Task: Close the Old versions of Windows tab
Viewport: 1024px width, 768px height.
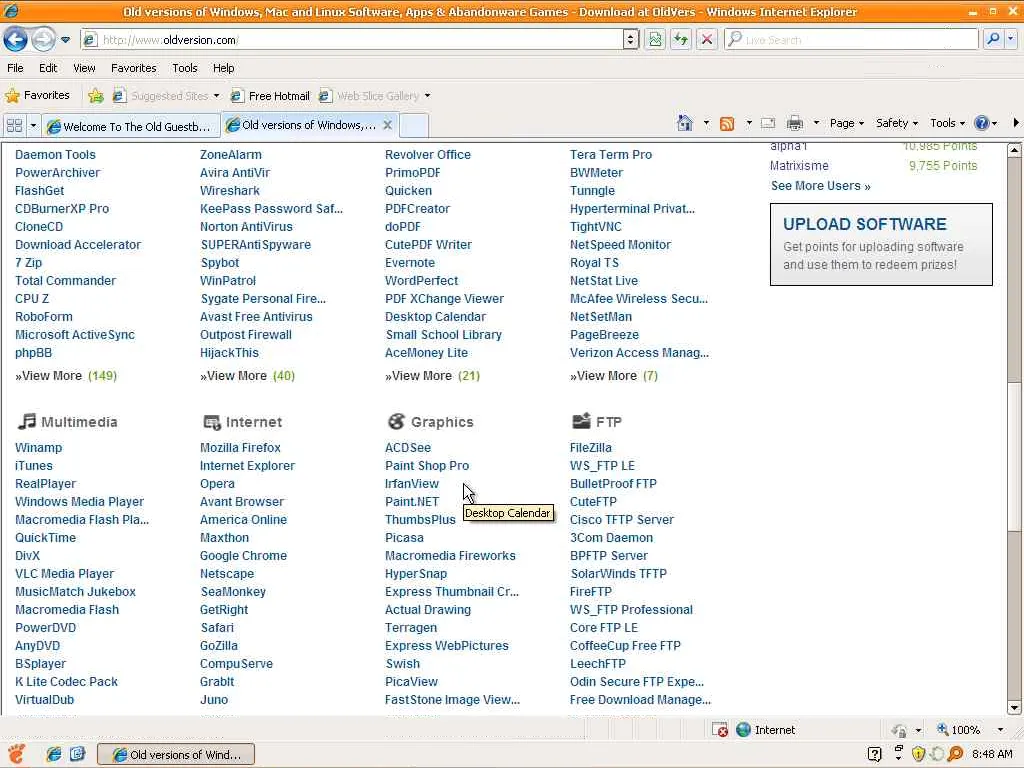Action: click(x=387, y=125)
